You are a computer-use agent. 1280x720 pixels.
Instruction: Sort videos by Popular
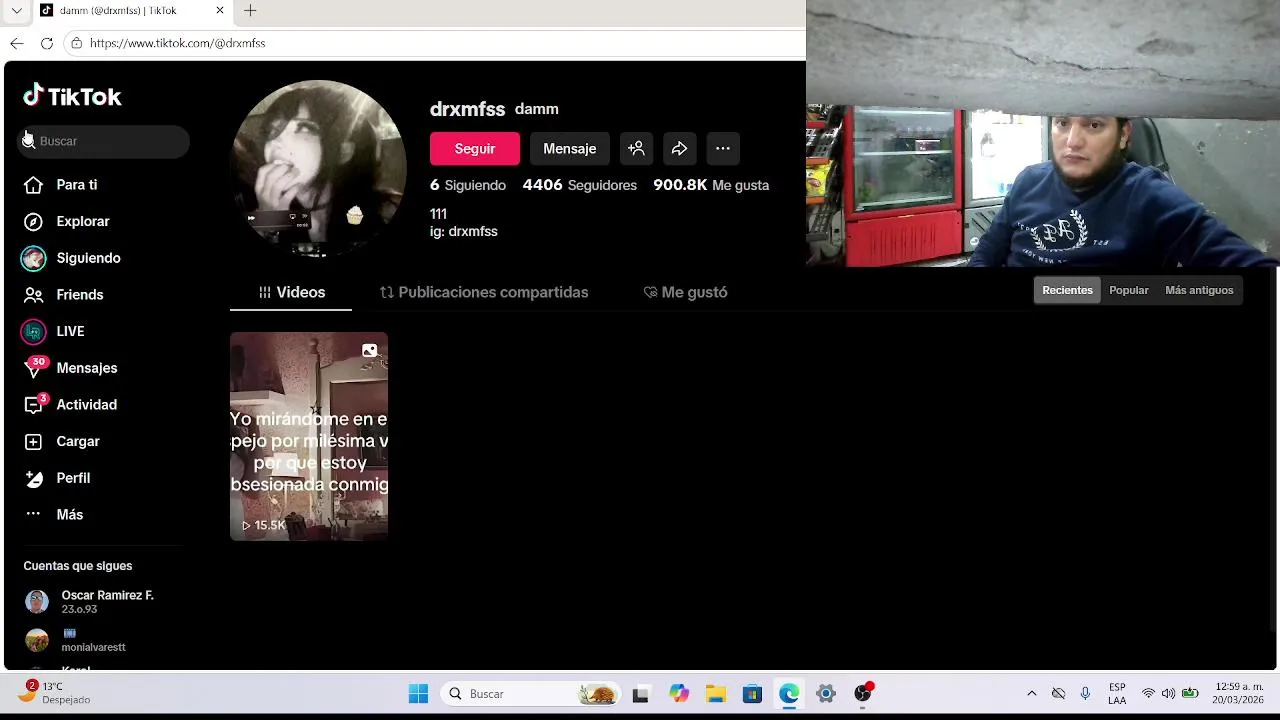pyautogui.click(x=1129, y=290)
